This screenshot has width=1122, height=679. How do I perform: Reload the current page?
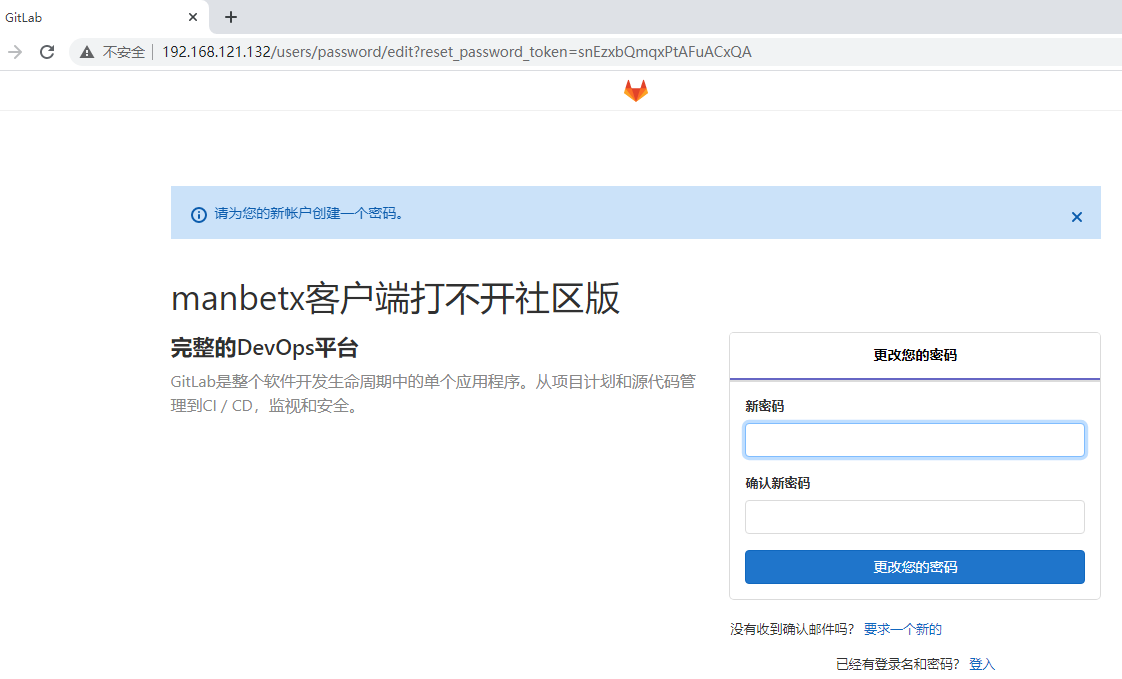[47, 52]
